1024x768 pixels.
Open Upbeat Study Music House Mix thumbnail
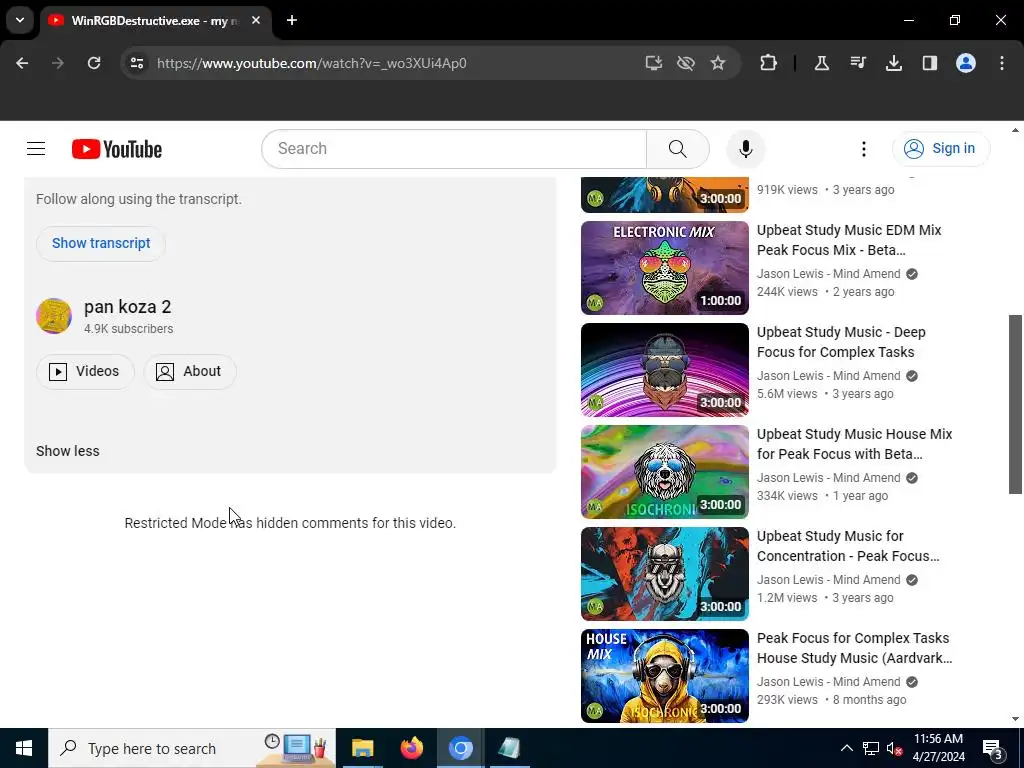664,472
